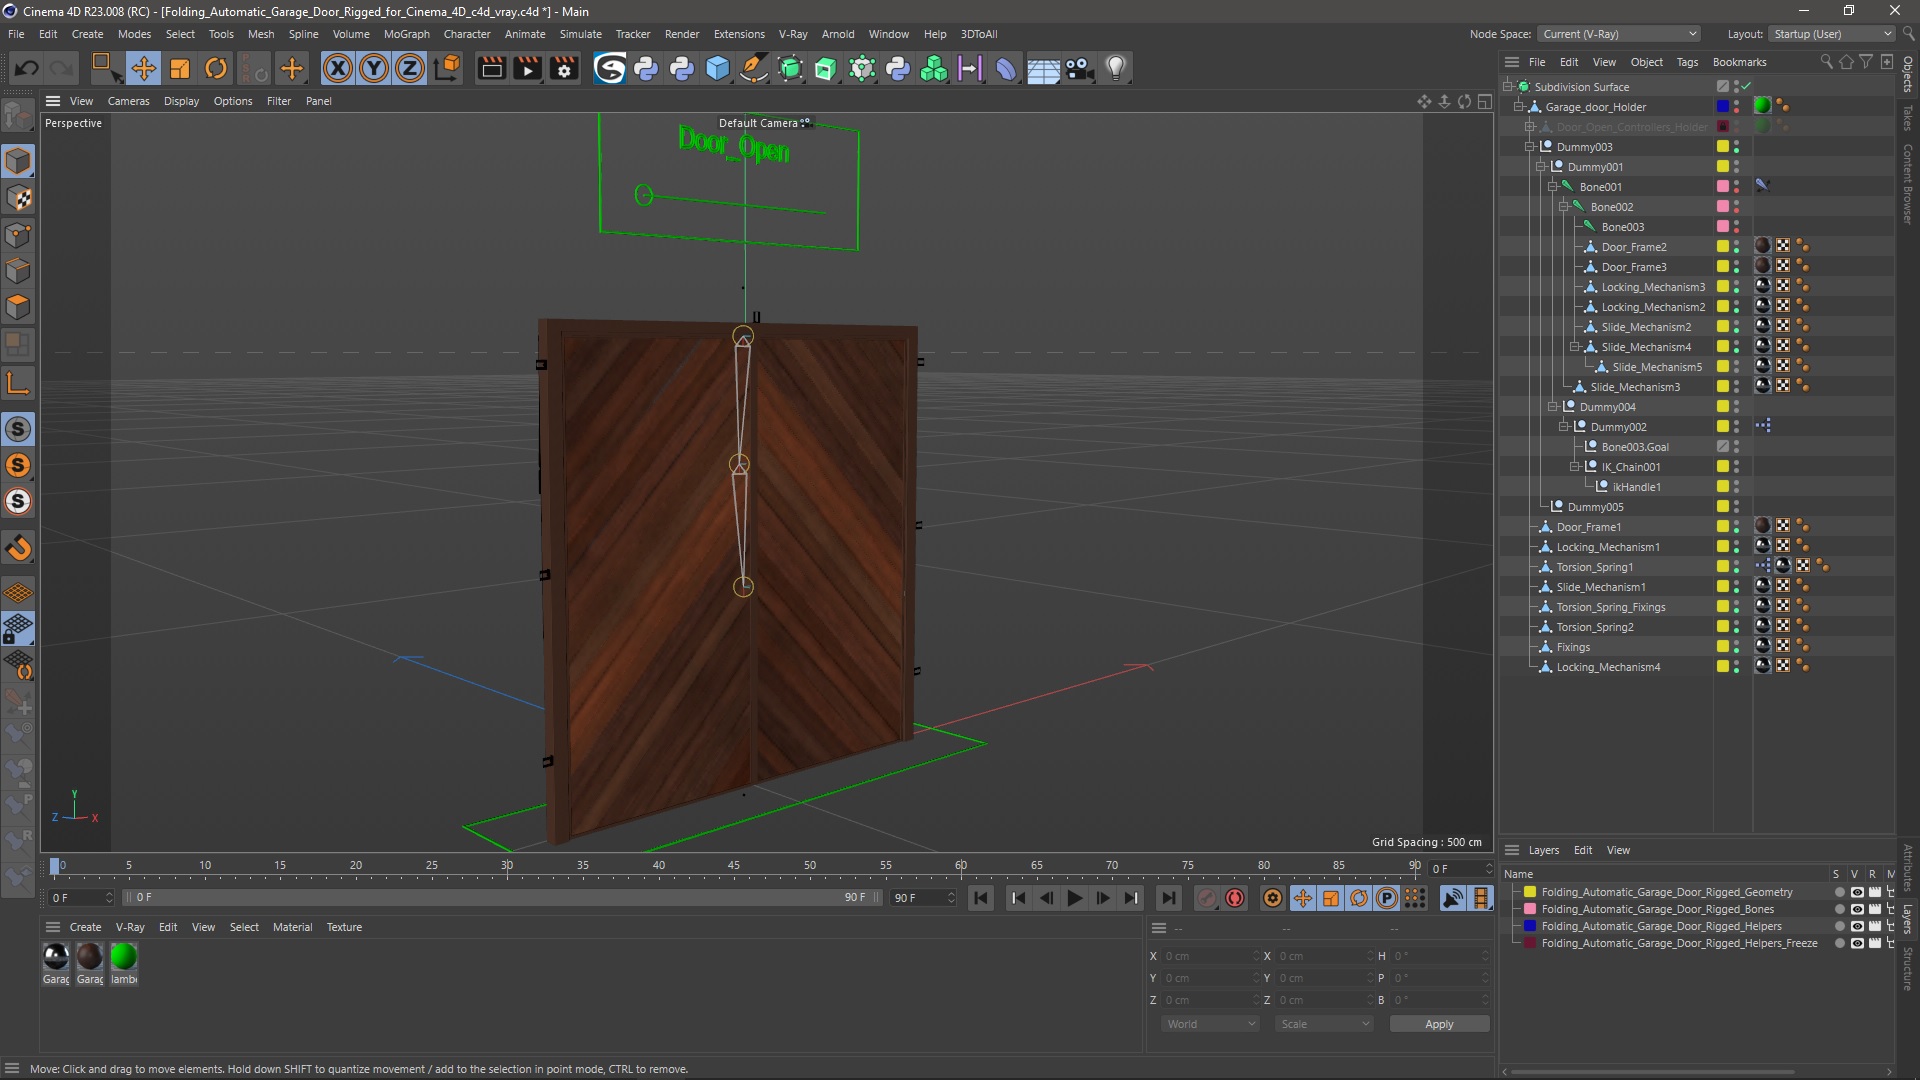Click the MoGraph cloner green cubes icon
The width and height of the screenshot is (1920, 1080).
click(x=934, y=68)
